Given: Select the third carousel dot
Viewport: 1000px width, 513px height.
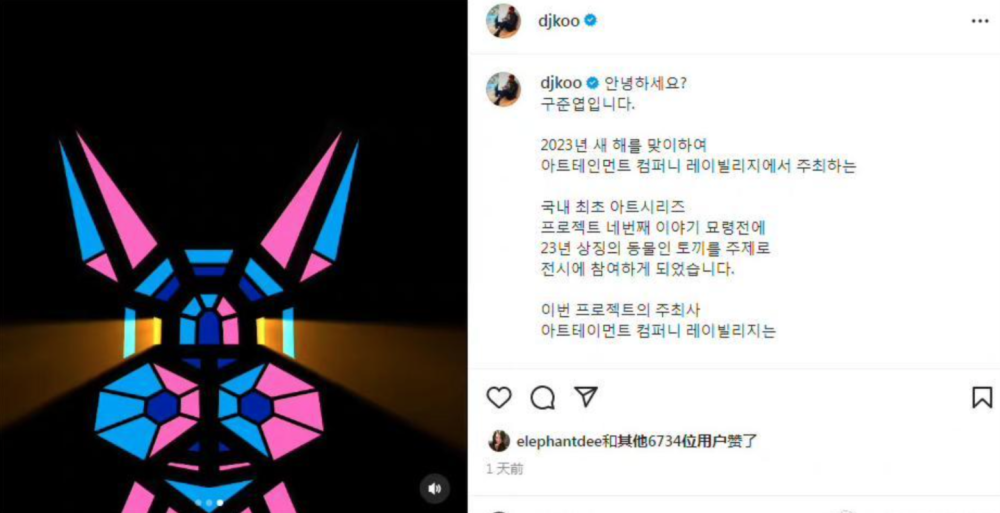Looking at the screenshot, I should point(220,503).
